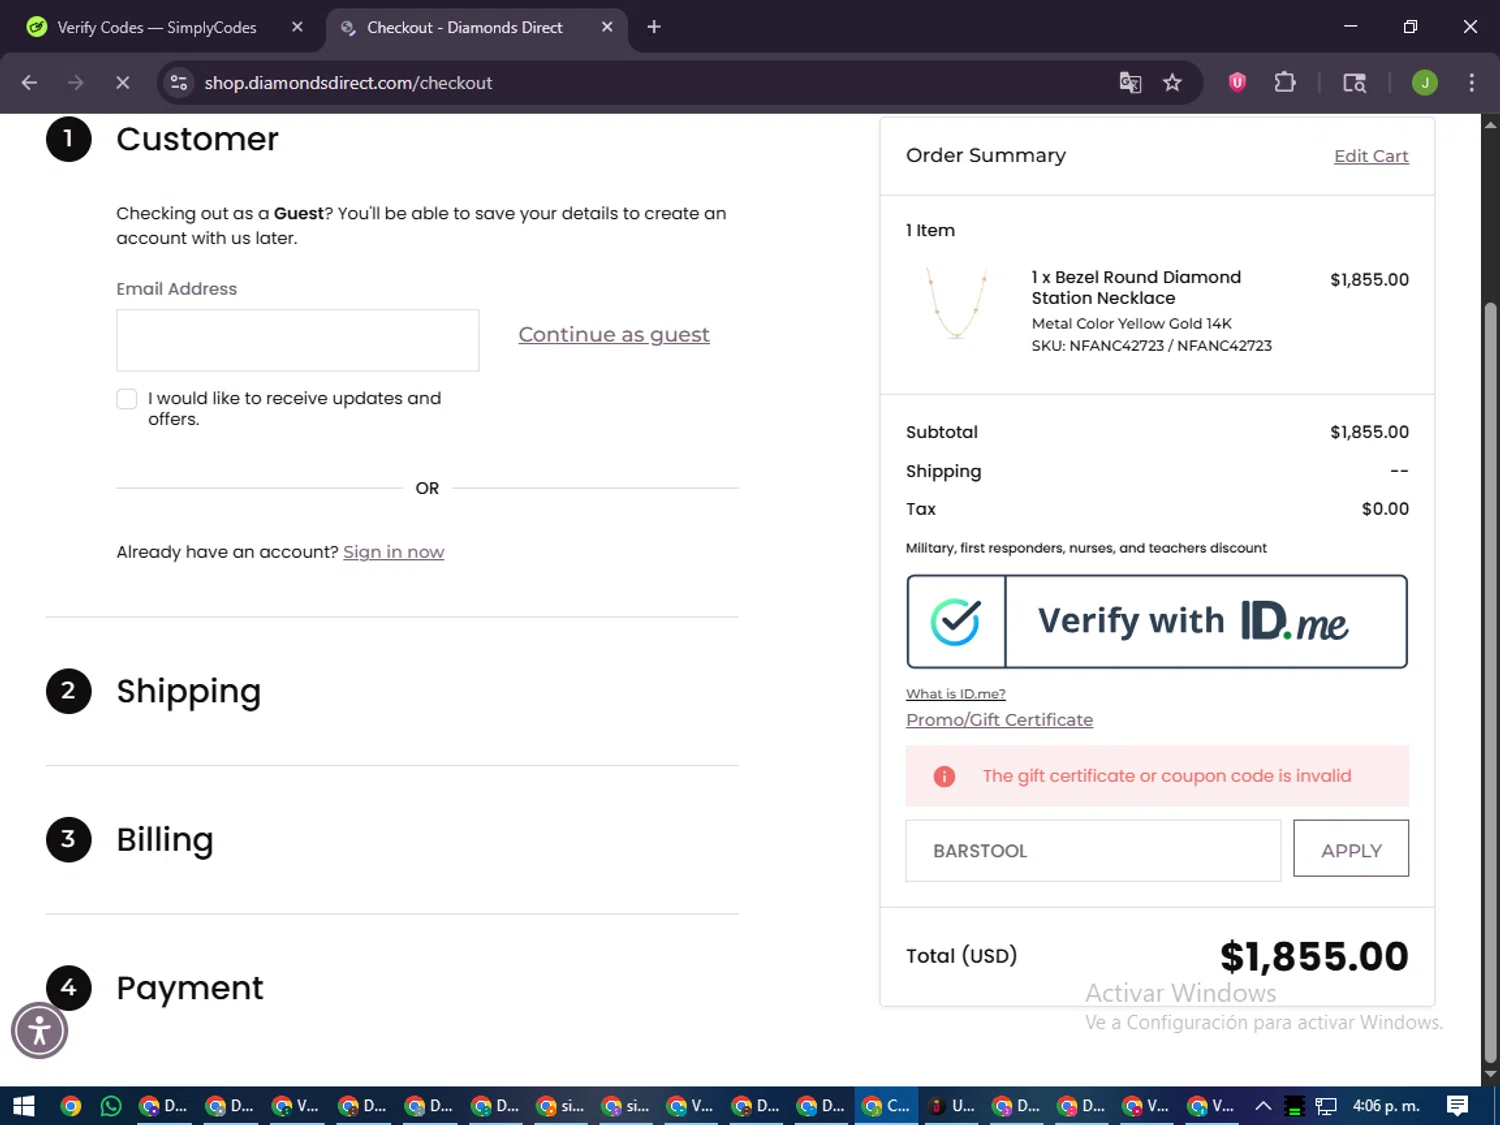Open the translate page icon

(x=1130, y=83)
